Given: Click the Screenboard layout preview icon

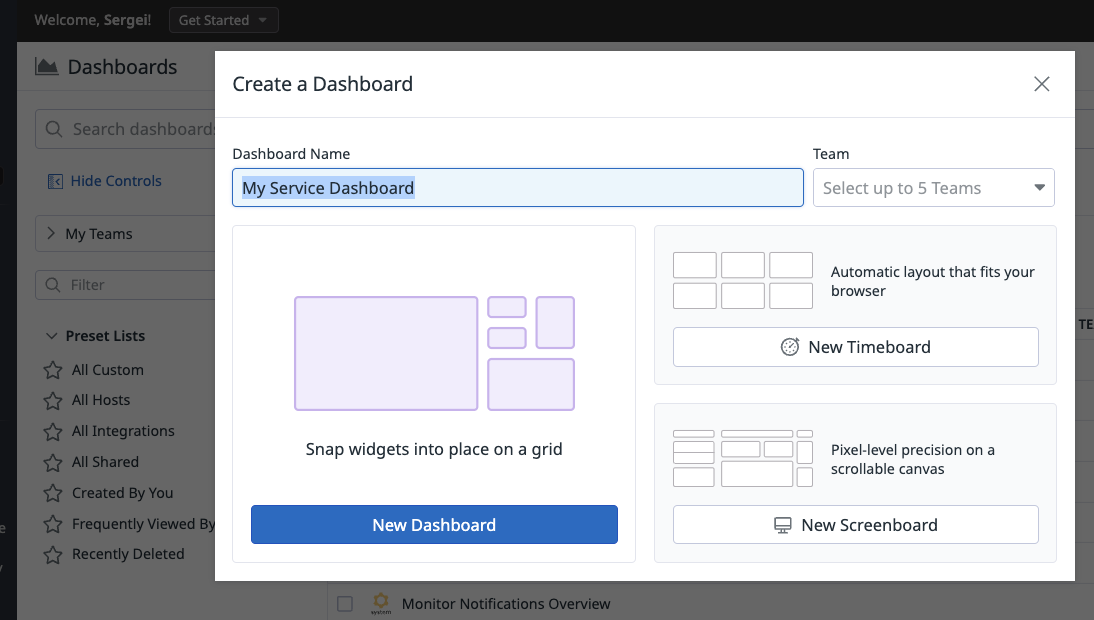Looking at the screenshot, I should coord(742,458).
